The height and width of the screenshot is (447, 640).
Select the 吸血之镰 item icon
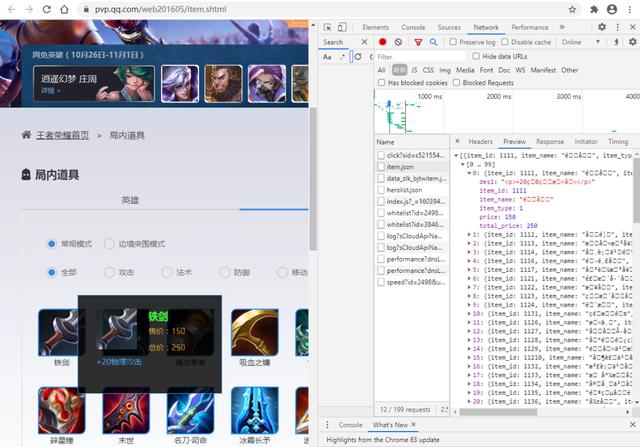coord(255,332)
